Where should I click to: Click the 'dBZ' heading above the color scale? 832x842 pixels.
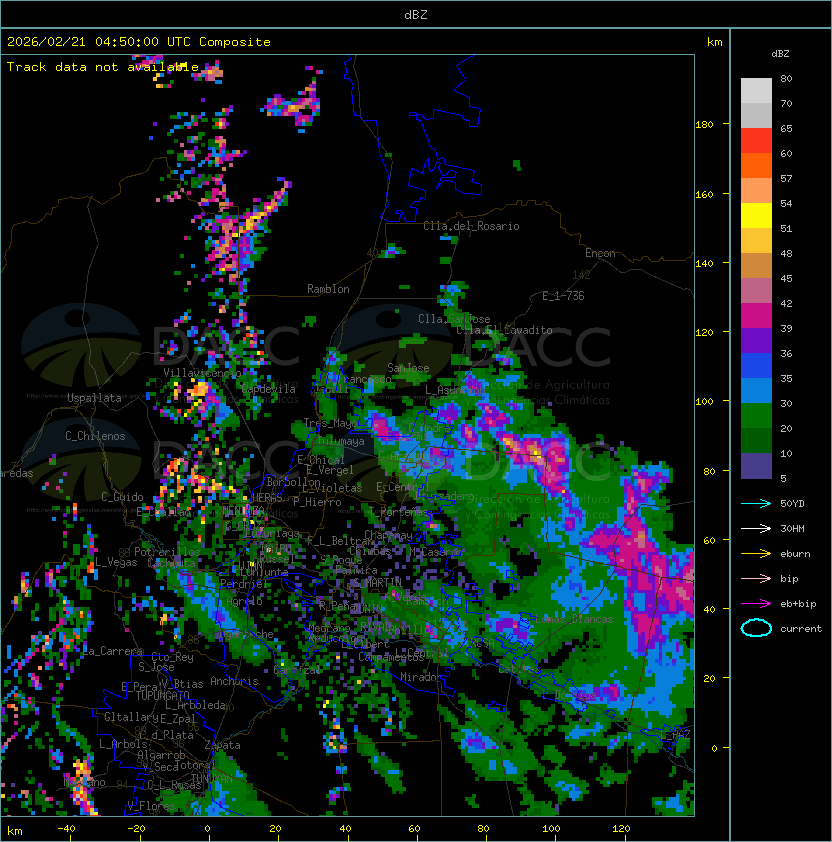(x=780, y=54)
